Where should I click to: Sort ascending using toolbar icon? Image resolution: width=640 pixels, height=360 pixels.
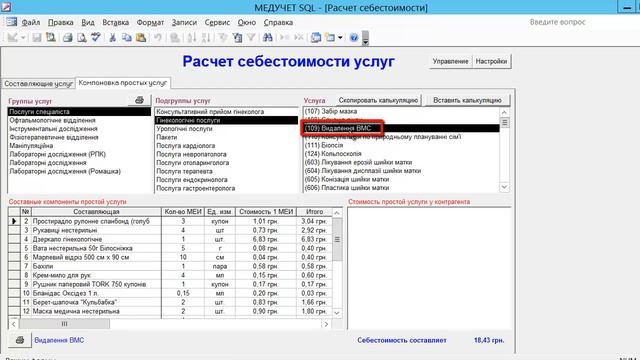click(x=192, y=38)
